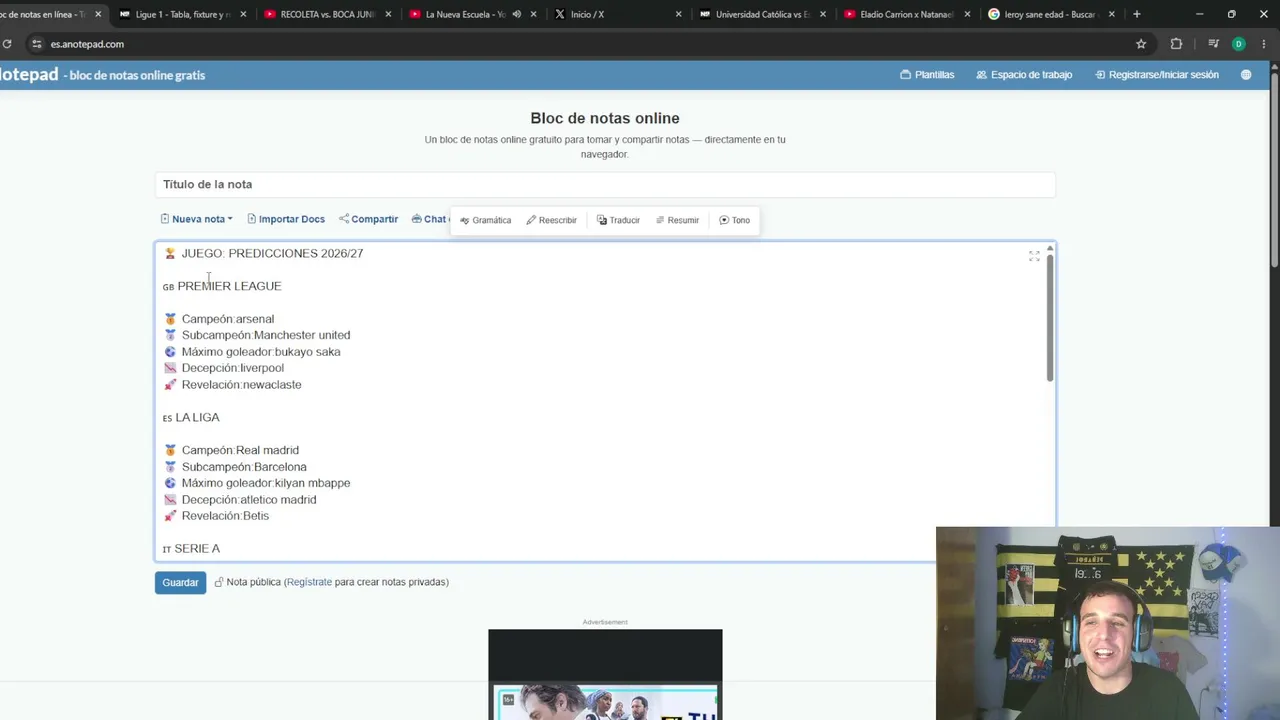Image resolution: width=1280 pixels, height=720 pixels.
Task: Click Importar Docs
Action: click(x=286, y=219)
